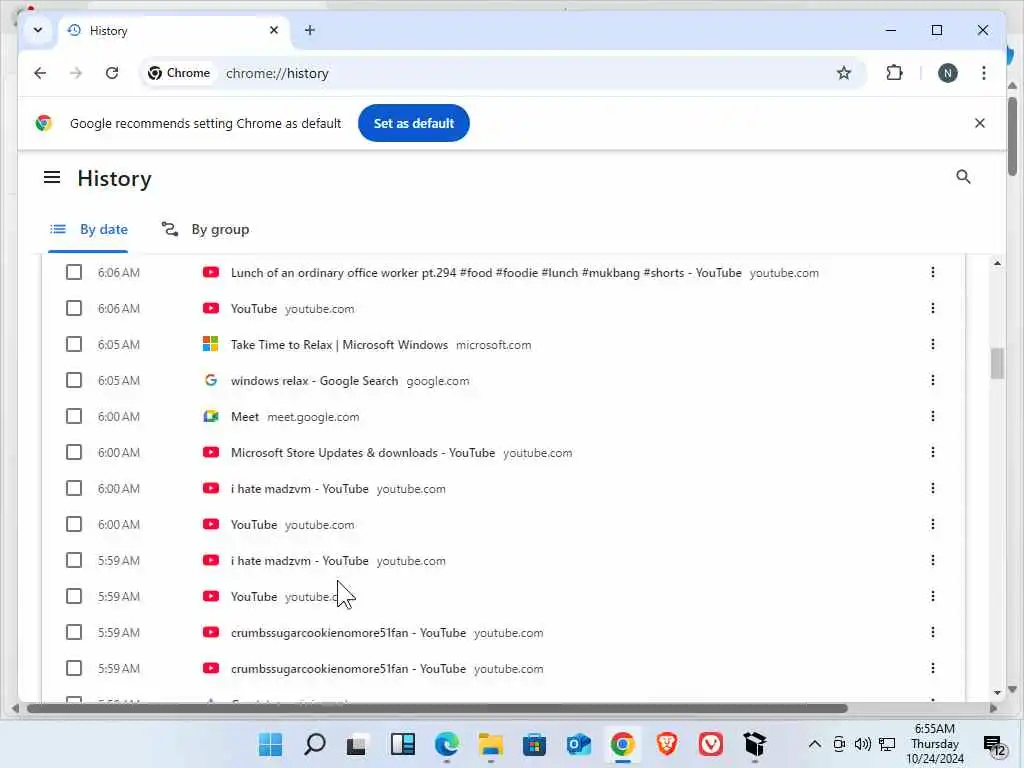Open actions menu for Microsoft Store Updates row
The height and width of the screenshot is (768, 1024).
933,452
